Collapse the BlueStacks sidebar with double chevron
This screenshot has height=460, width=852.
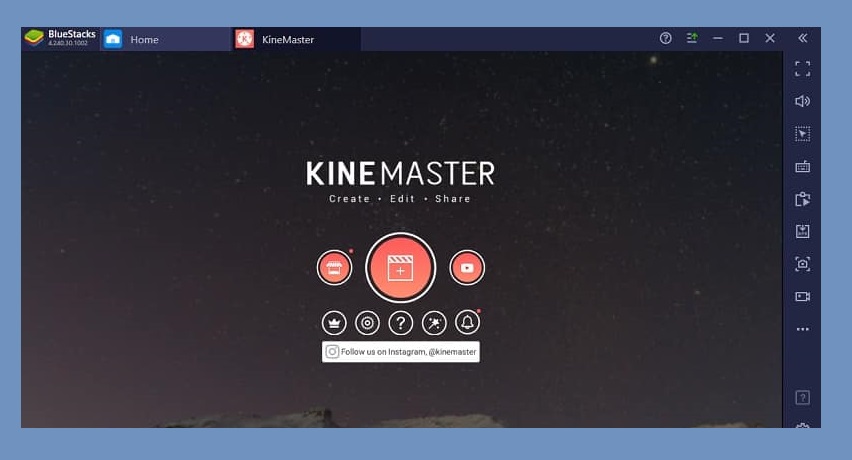pyautogui.click(x=803, y=38)
